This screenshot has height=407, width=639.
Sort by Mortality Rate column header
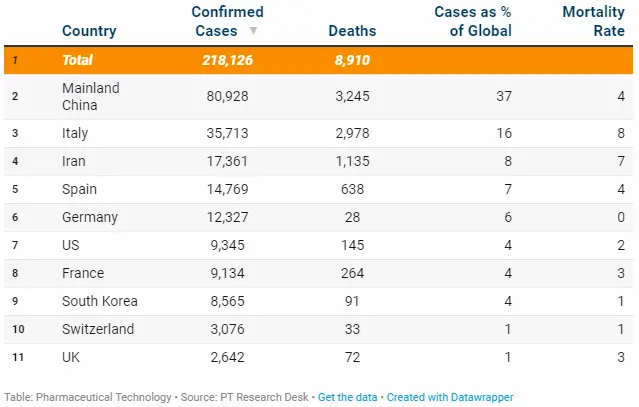(594, 21)
